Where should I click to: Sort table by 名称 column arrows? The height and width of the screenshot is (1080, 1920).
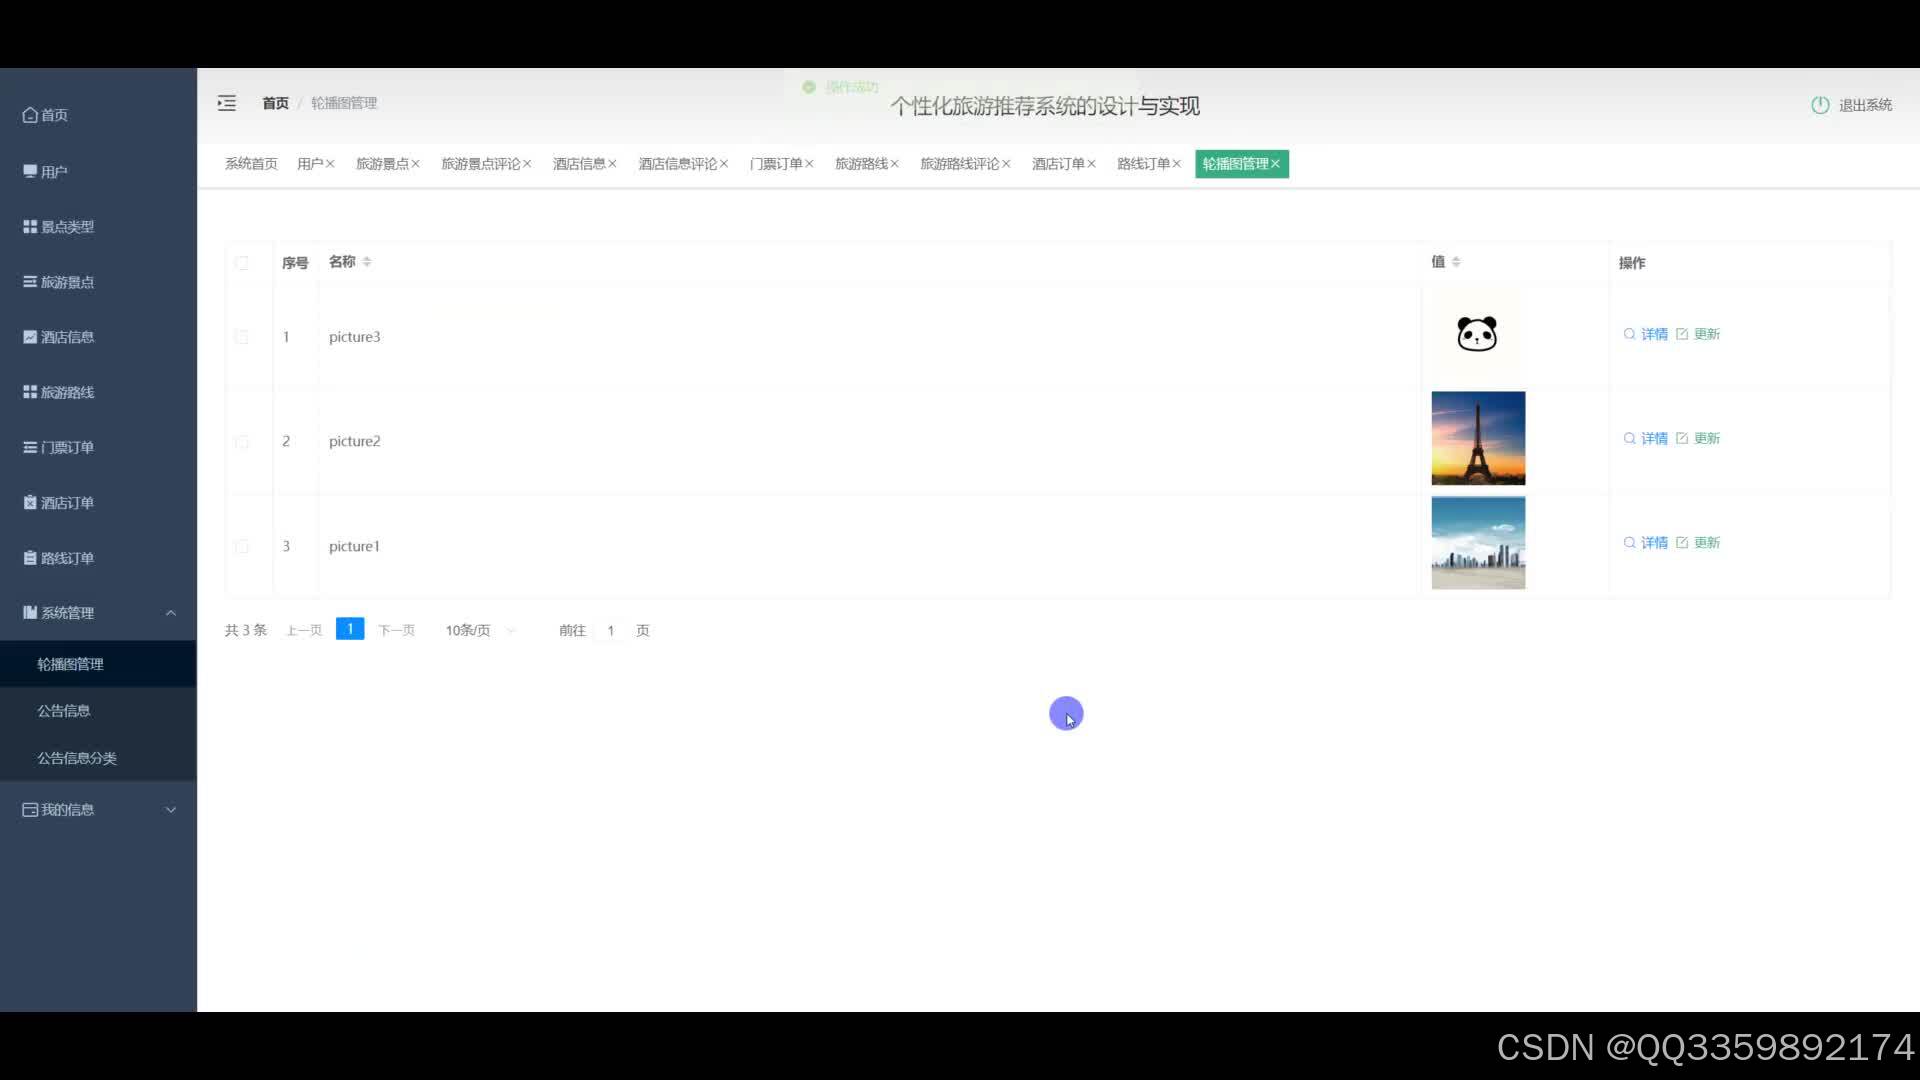click(367, 262)
